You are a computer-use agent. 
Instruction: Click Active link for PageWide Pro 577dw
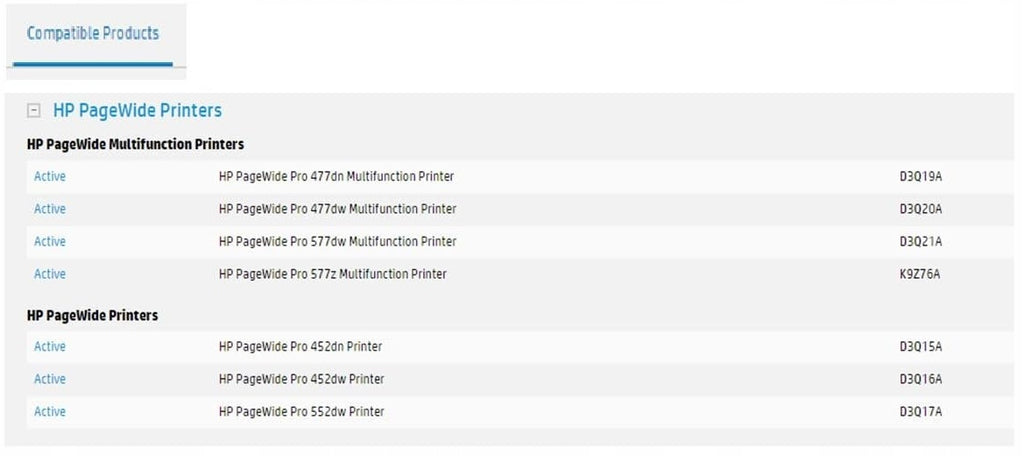pos(50,242)
